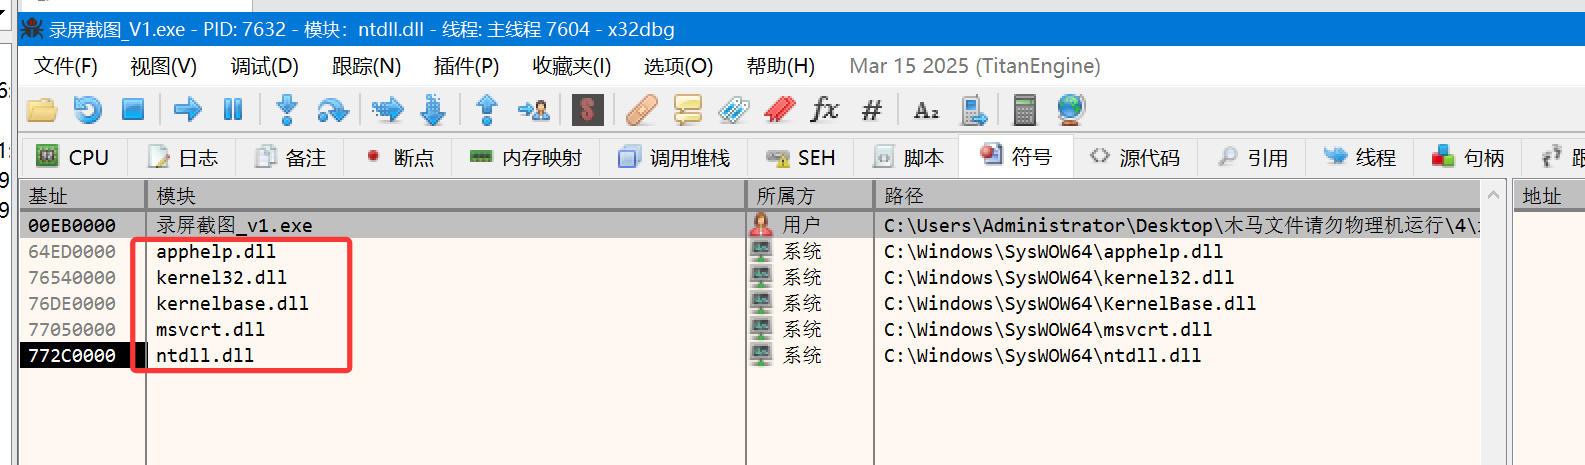Click the Trace into icon
Image resolution: width=1585 pixels, height=465 pixels.
(387, 109)
